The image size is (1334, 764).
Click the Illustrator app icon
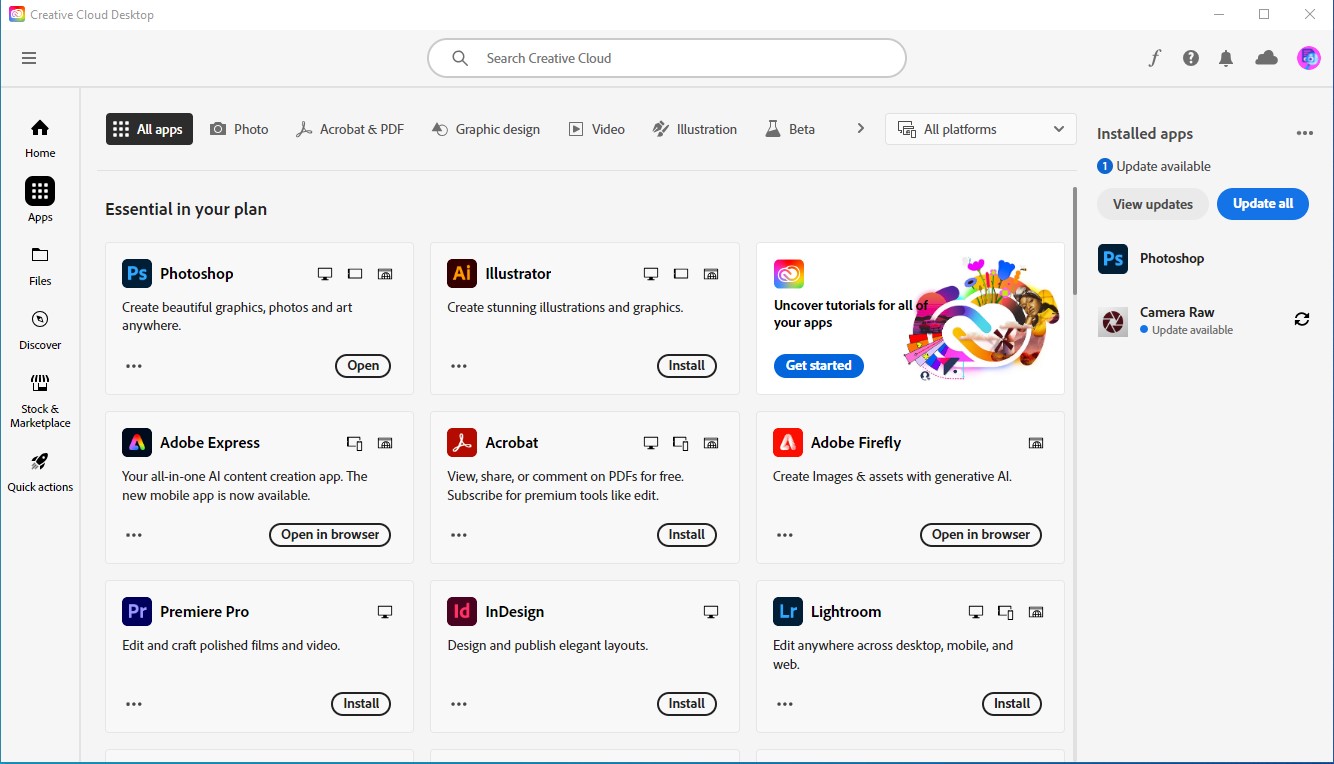(462, 273)
